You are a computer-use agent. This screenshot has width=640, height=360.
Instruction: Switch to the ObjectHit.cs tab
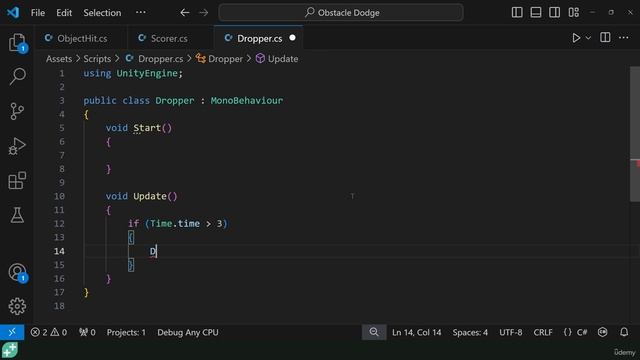[x=81, y=38]
